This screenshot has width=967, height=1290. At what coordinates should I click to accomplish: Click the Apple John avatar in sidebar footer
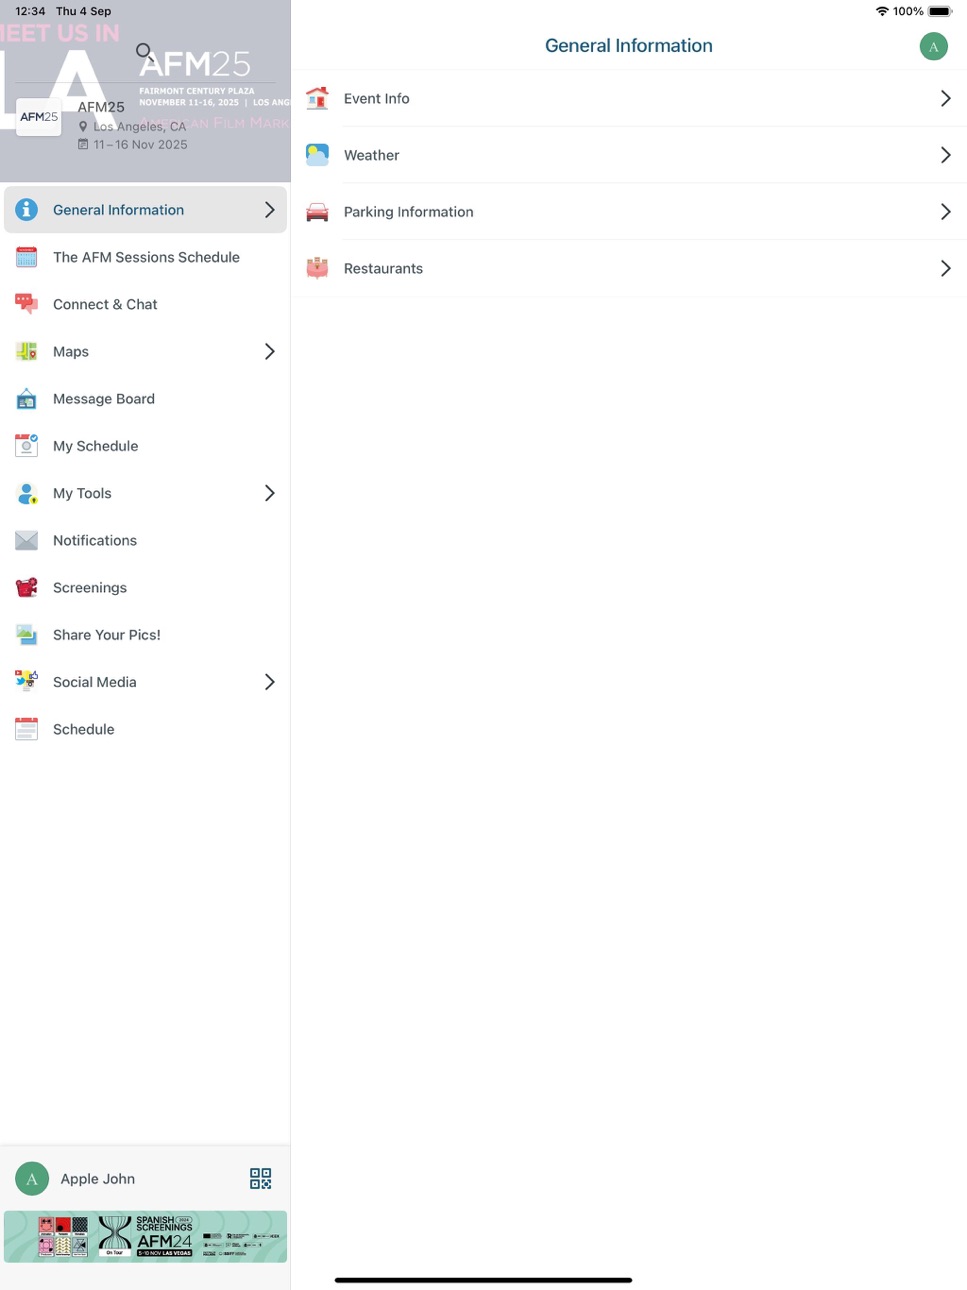pyautogui.click(x=32, y=1179)
